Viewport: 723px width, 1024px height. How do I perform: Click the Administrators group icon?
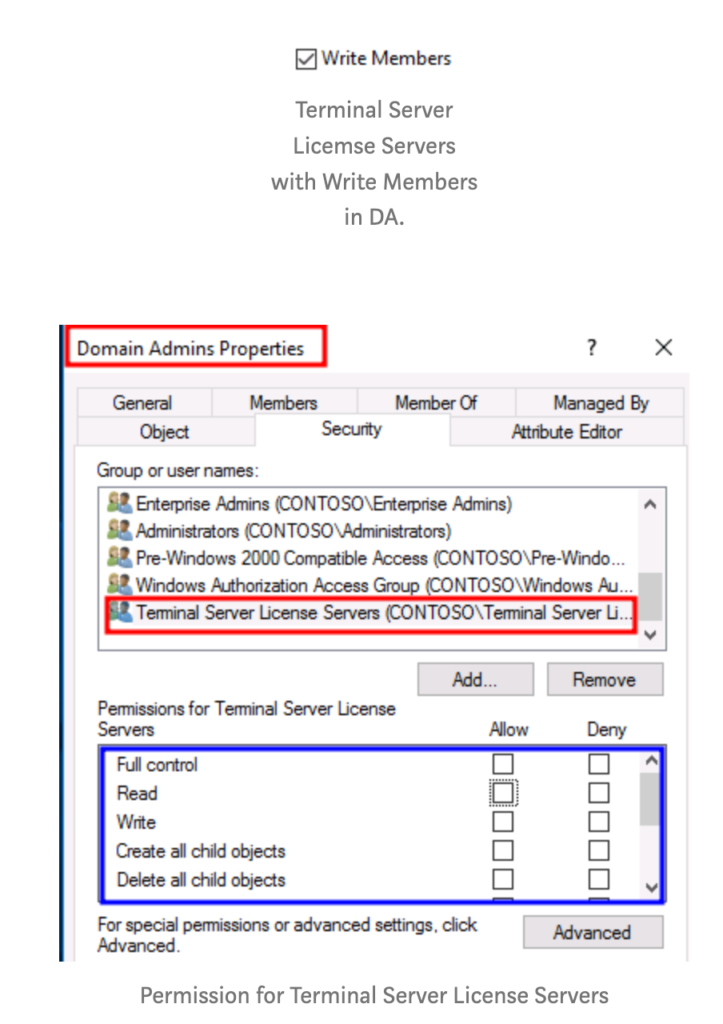120,531
